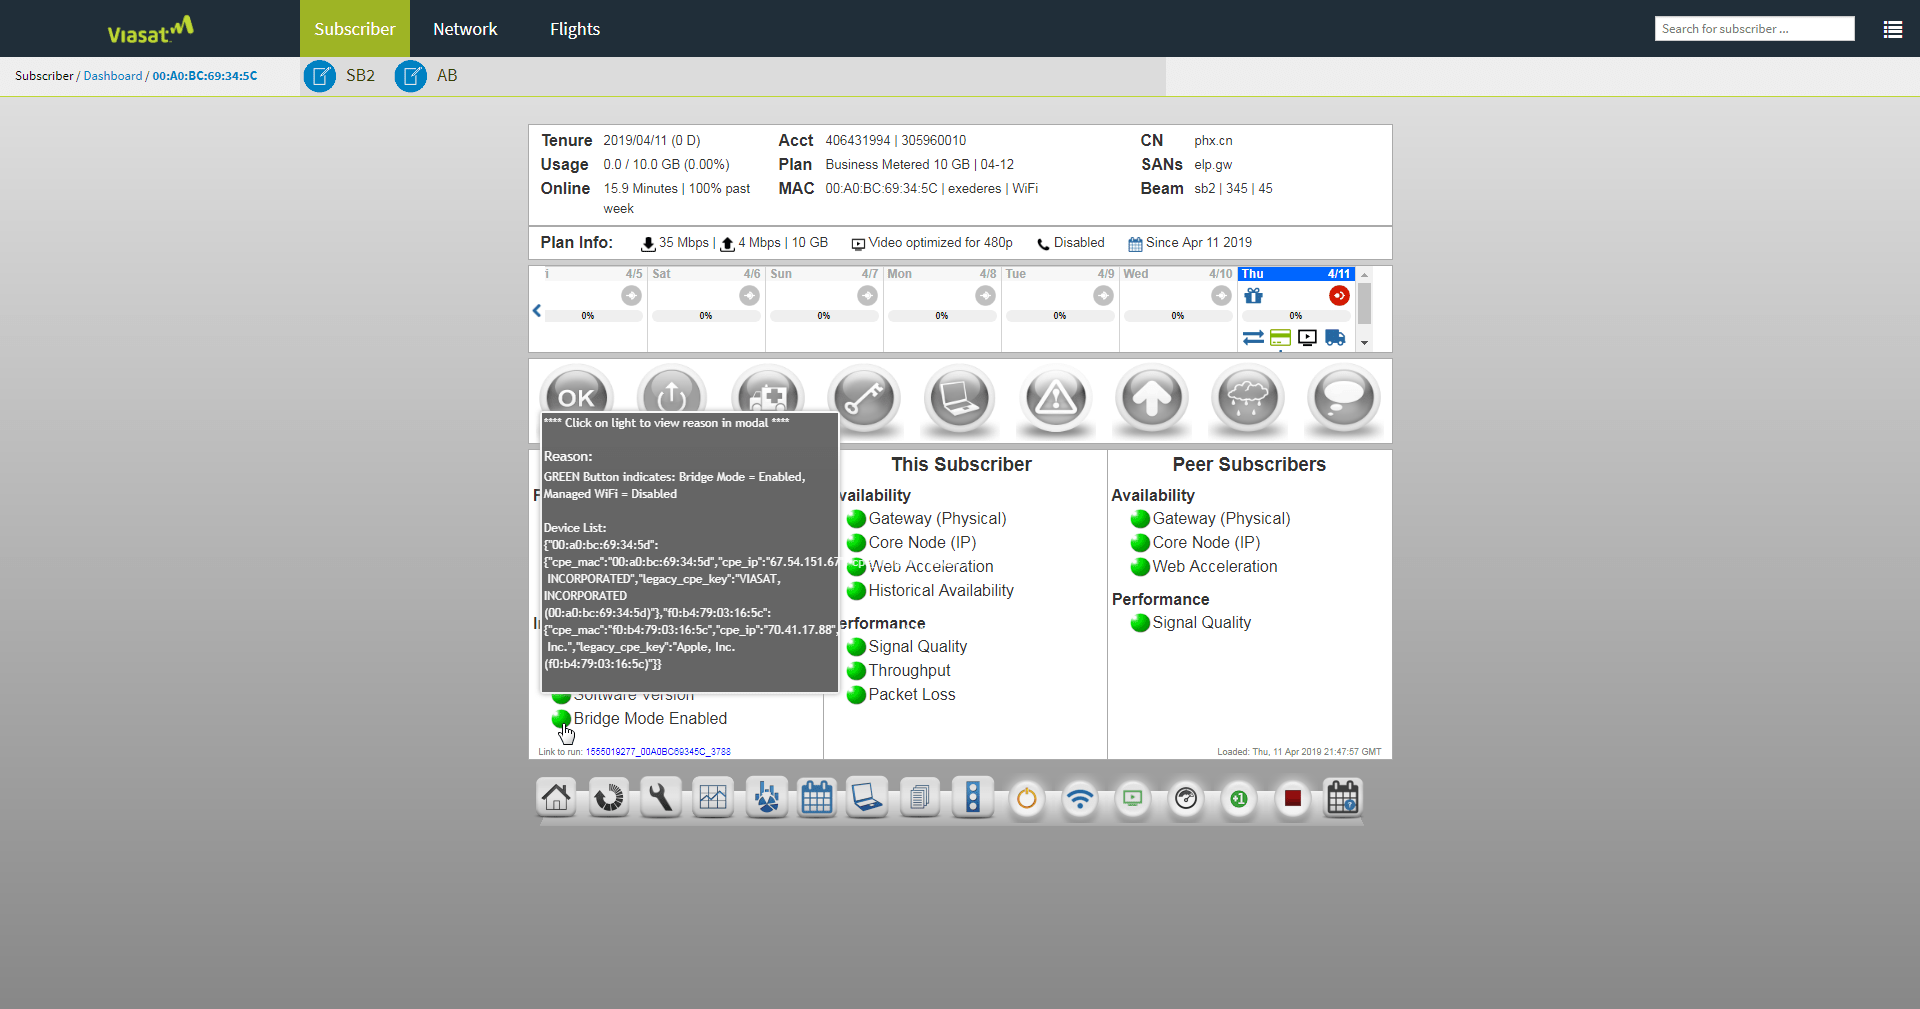Open the wrench tools icon in bottom toolbar

pyautogui.click(x=660, y=798)
